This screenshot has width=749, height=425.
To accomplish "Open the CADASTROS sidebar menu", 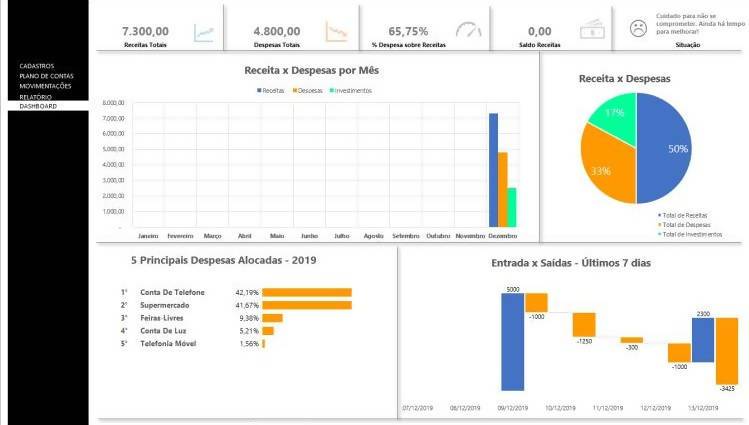I will pos(37,66).
